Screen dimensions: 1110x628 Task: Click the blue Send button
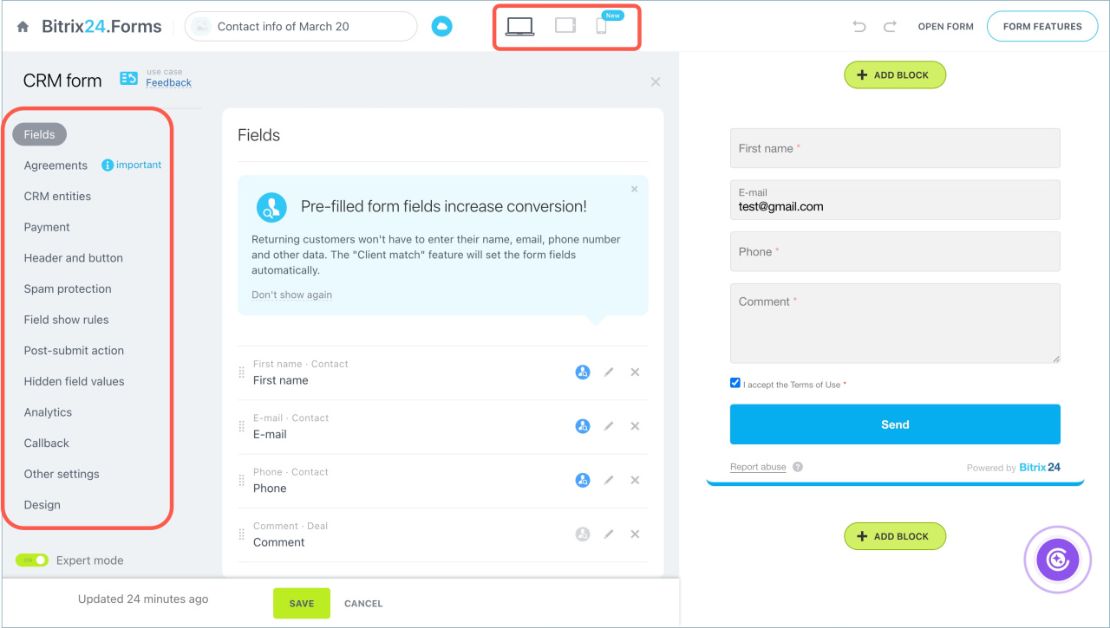click(895, 424)
